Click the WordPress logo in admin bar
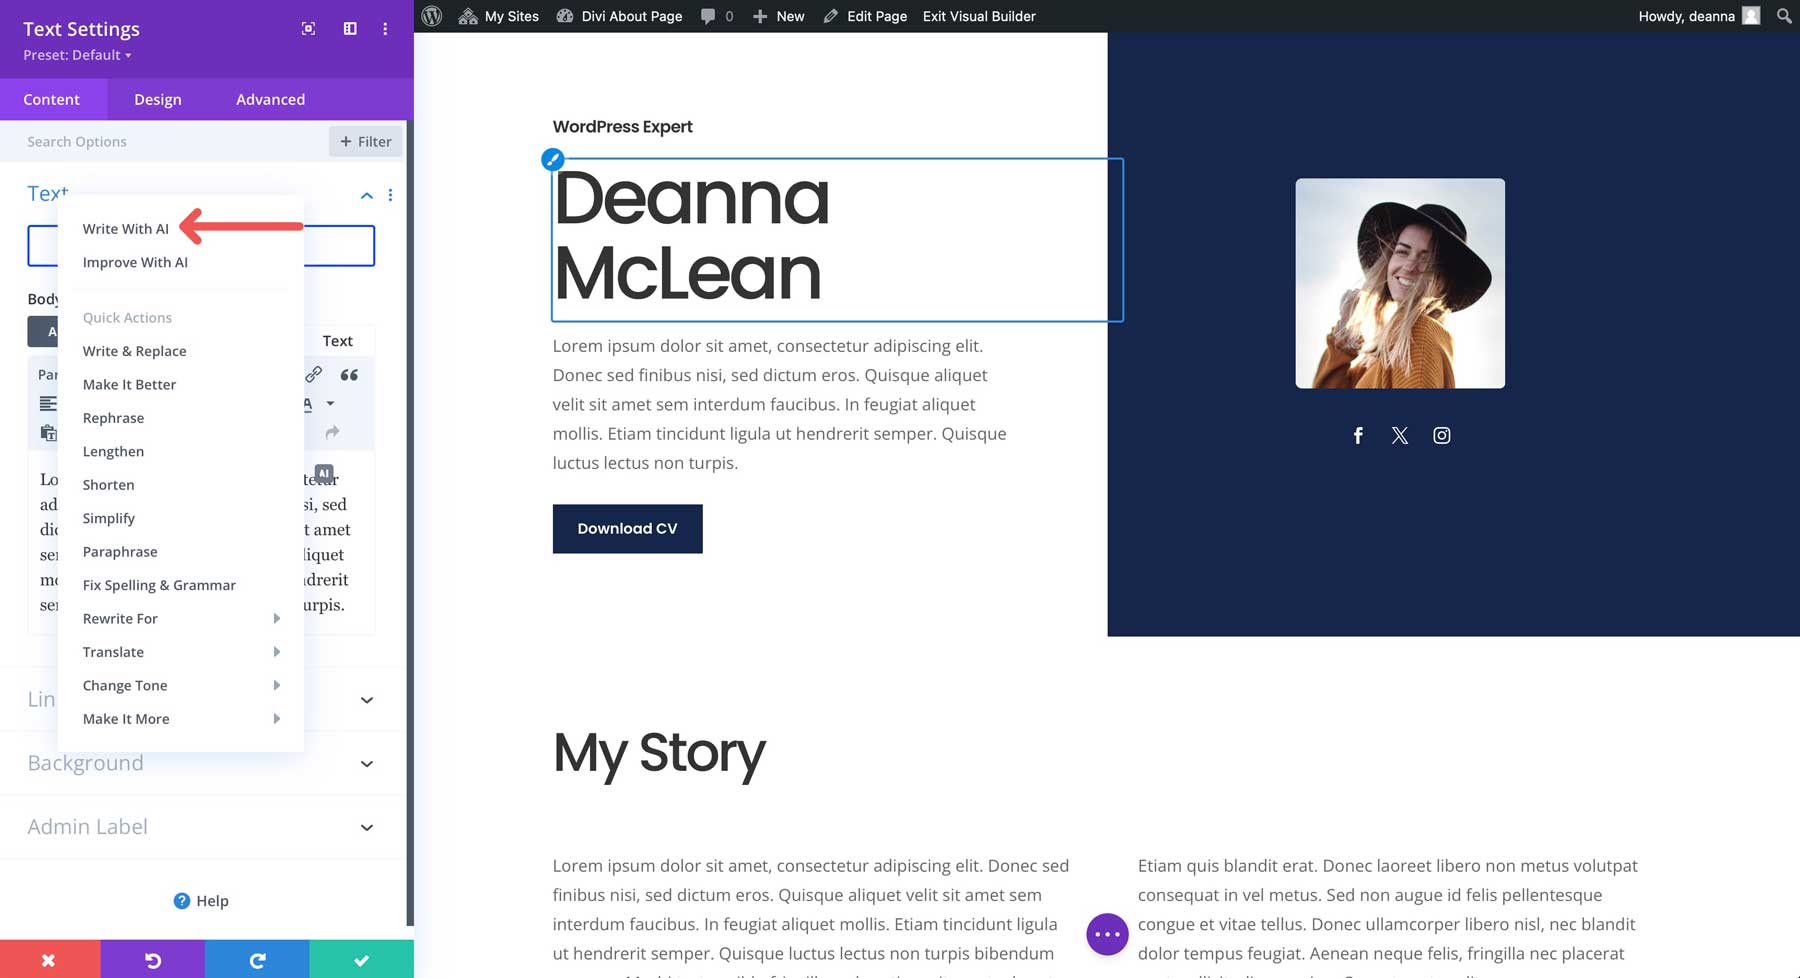This screenshot has width=1800, height=978. (431, 16)
